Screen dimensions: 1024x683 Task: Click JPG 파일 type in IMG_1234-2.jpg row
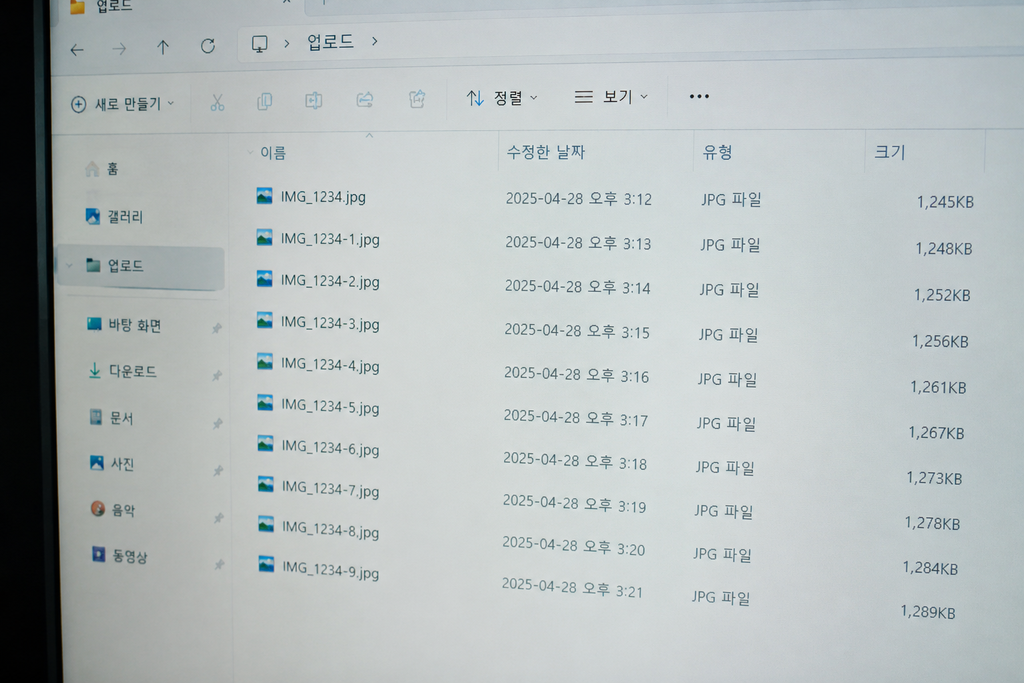729,289
